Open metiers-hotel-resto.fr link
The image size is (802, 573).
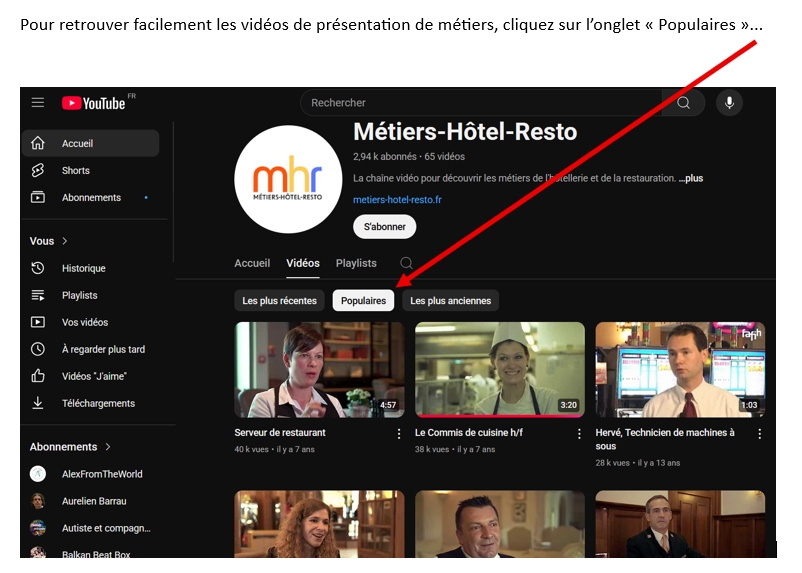(x=397, y=200)
